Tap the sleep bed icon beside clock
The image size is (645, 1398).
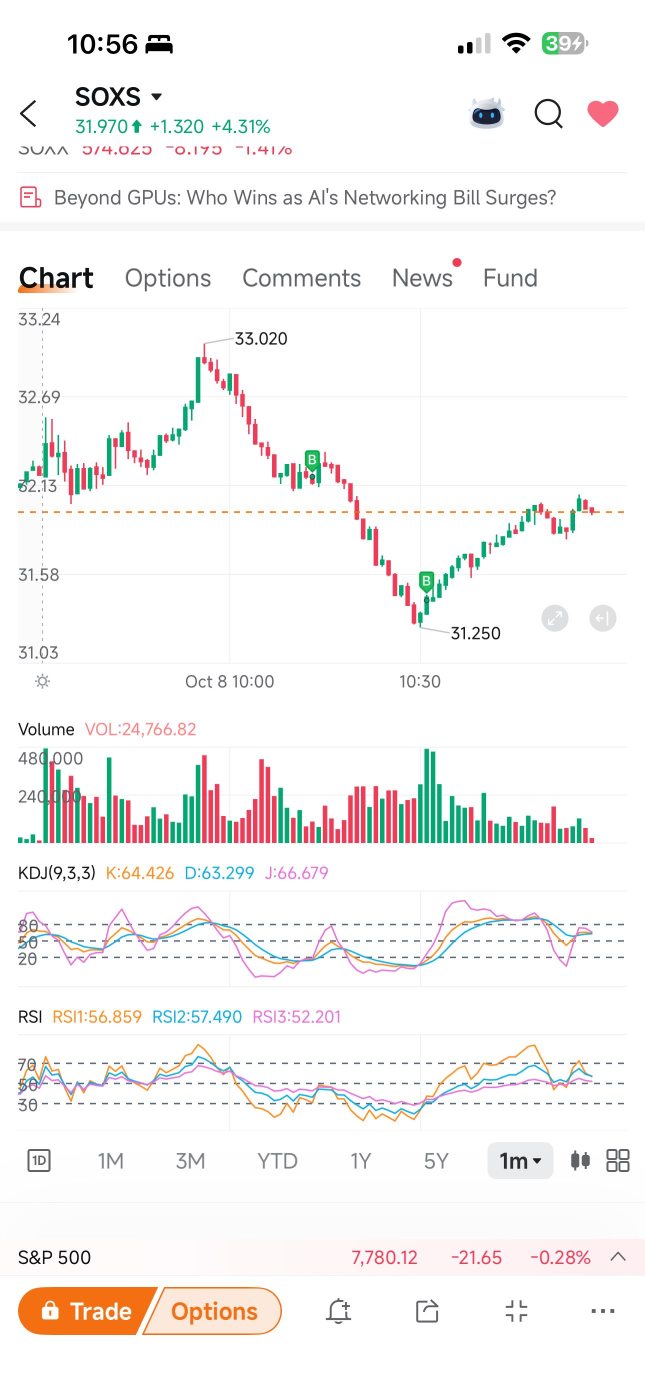click(x=159, y=44)
